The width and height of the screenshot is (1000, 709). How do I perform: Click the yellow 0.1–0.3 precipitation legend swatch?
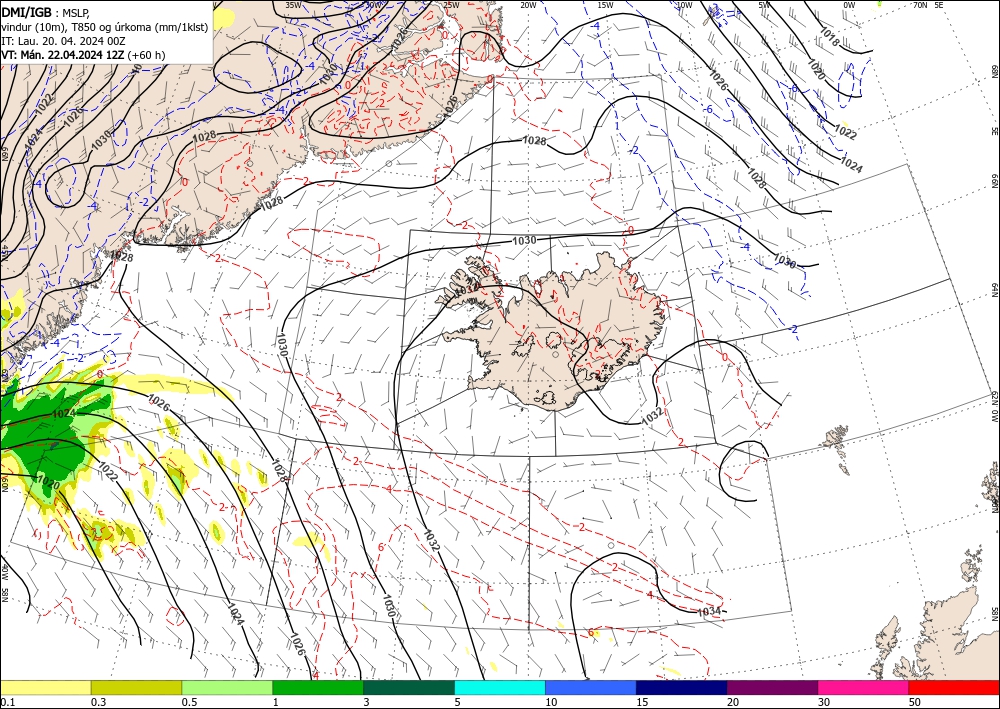click(45, 687)
